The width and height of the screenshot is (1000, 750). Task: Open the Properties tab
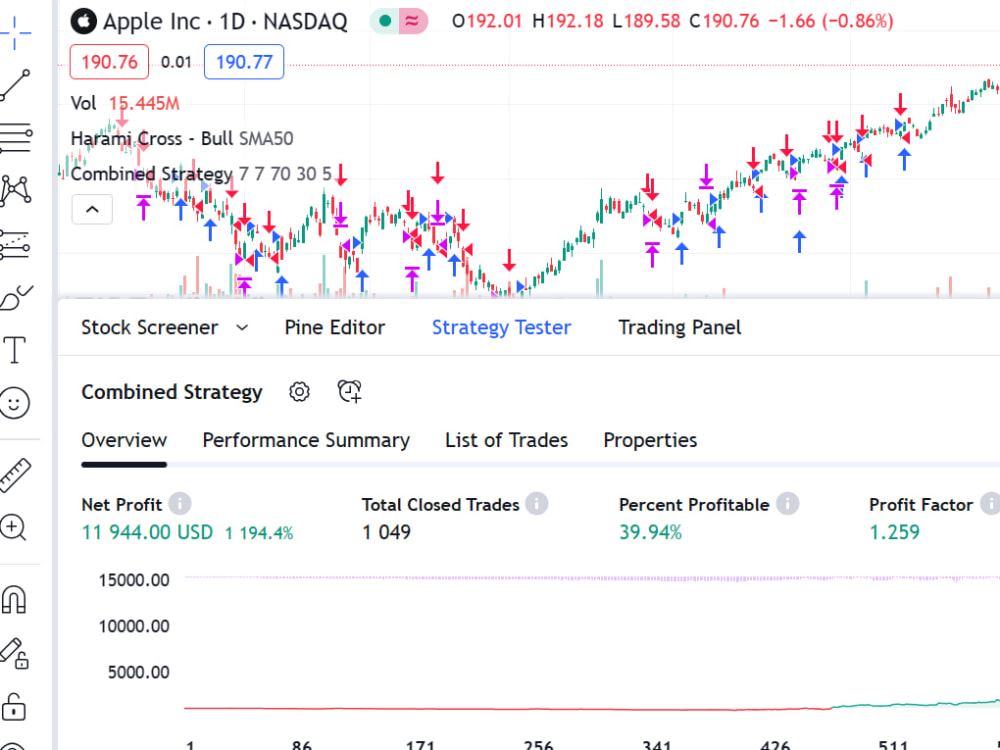650,440
